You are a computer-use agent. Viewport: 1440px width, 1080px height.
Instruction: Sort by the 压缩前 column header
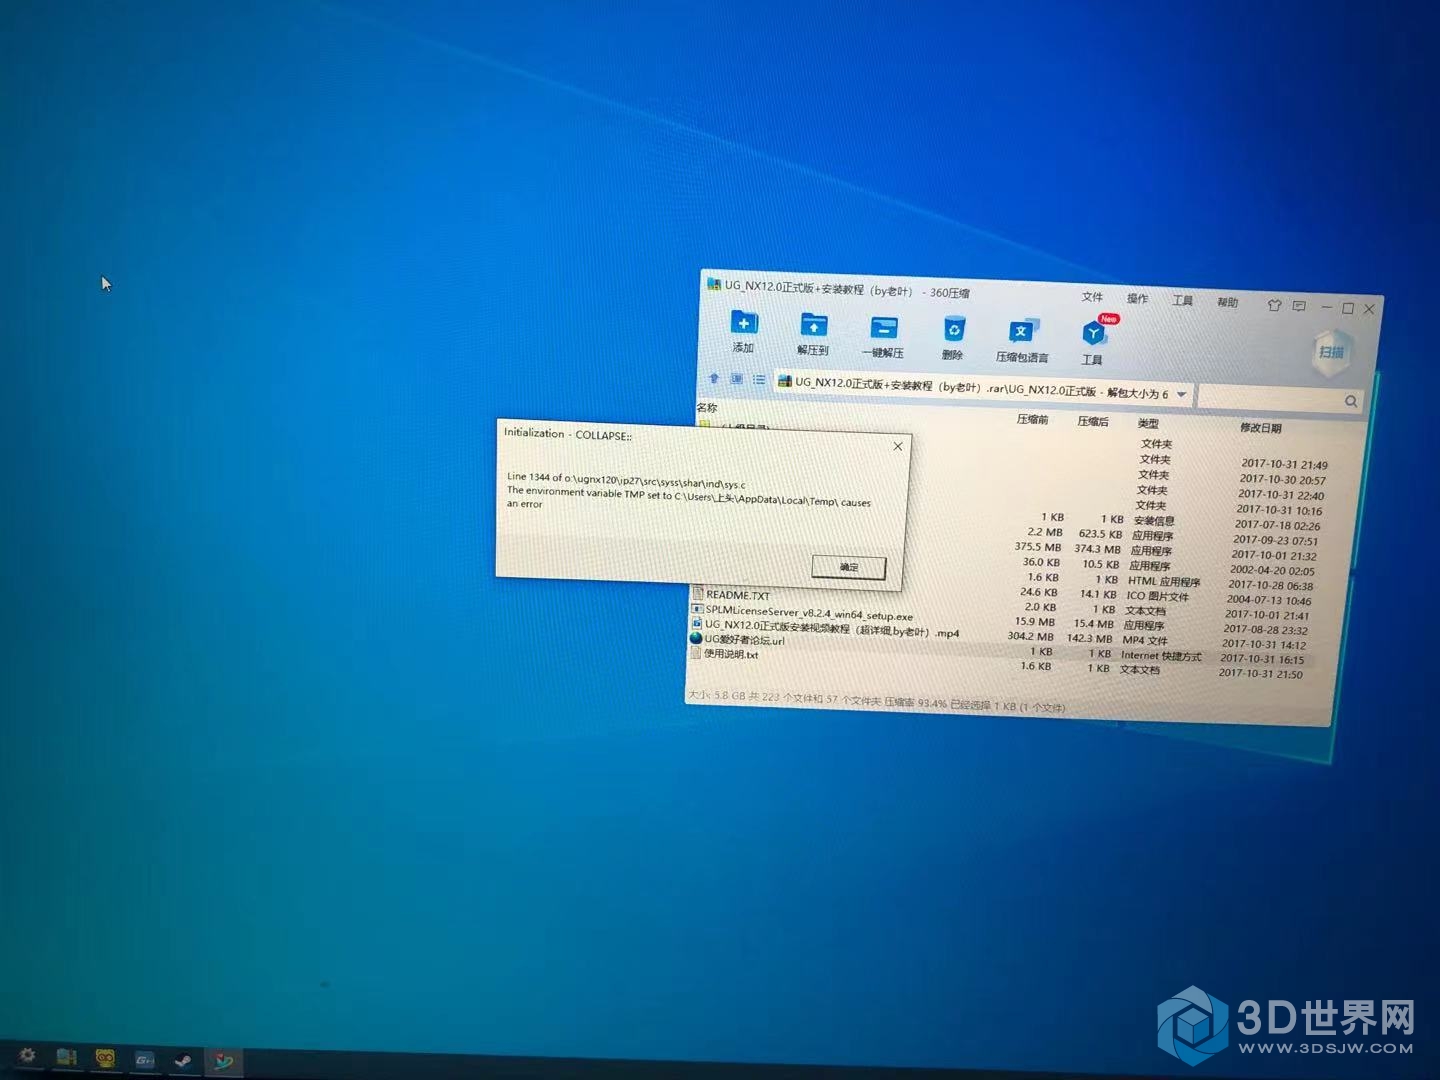coord(1032,420)
